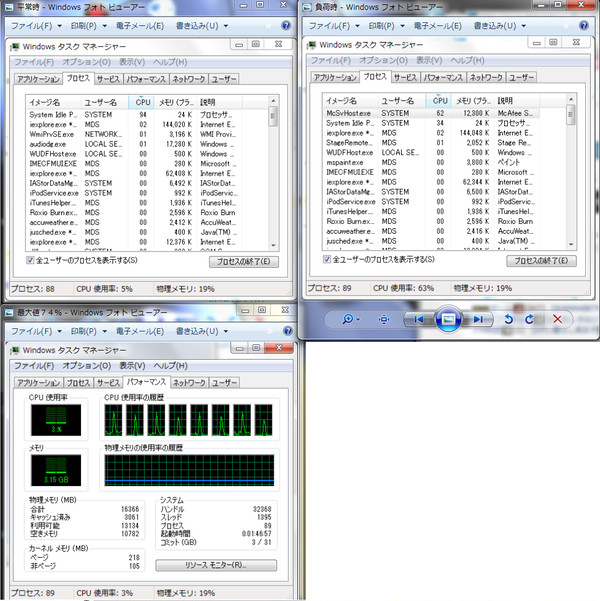The width and height of the screenshot is (600, 601).
Task: Click 電子メール(E) in 平常時 viewer
Action: click(140, 26)
